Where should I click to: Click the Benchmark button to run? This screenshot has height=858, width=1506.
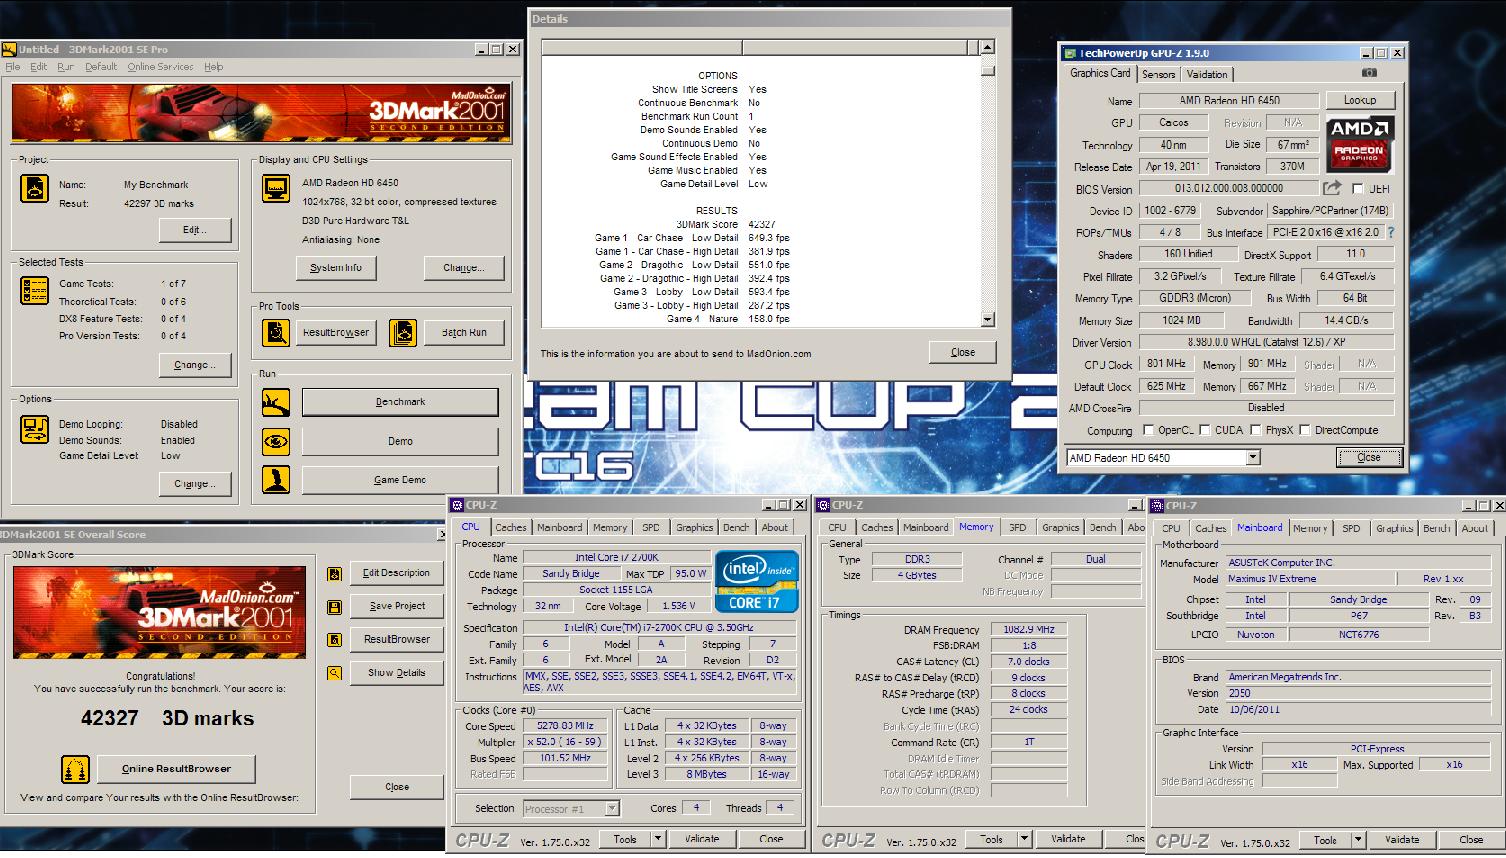(400, 402)
